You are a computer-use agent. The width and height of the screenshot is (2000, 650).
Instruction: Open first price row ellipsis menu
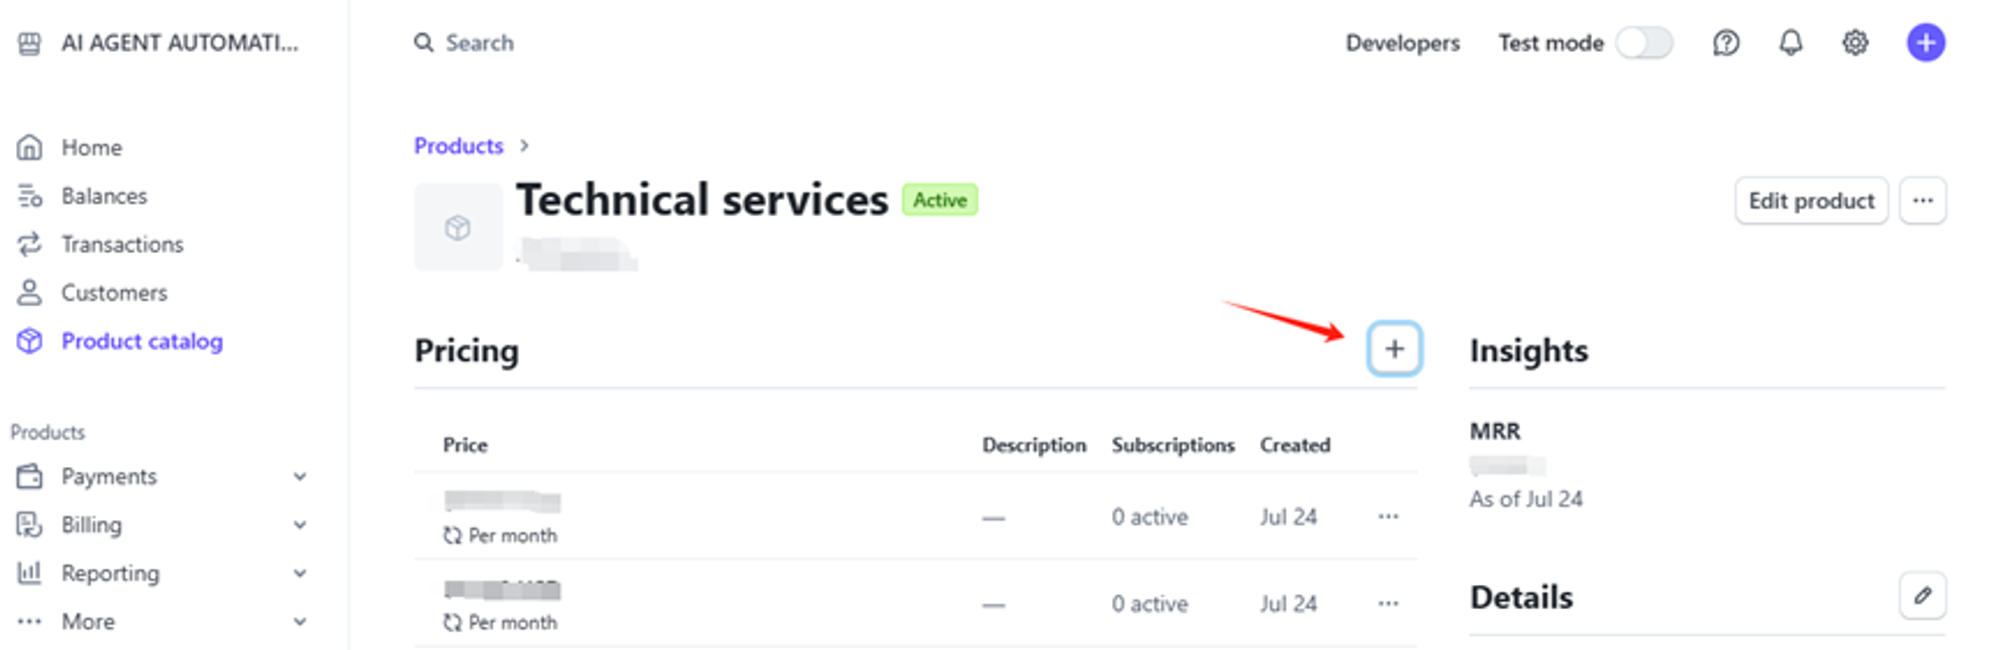(x=1388, y=517)
